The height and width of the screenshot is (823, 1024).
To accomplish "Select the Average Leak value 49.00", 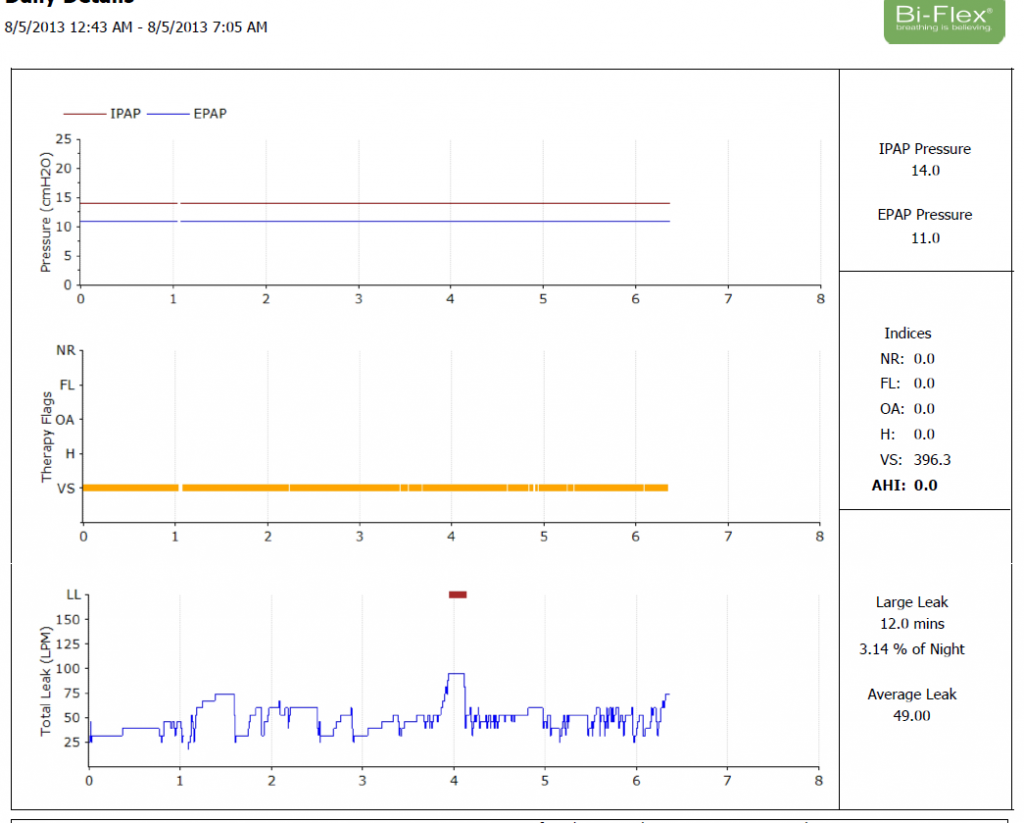I will point(911,716).
